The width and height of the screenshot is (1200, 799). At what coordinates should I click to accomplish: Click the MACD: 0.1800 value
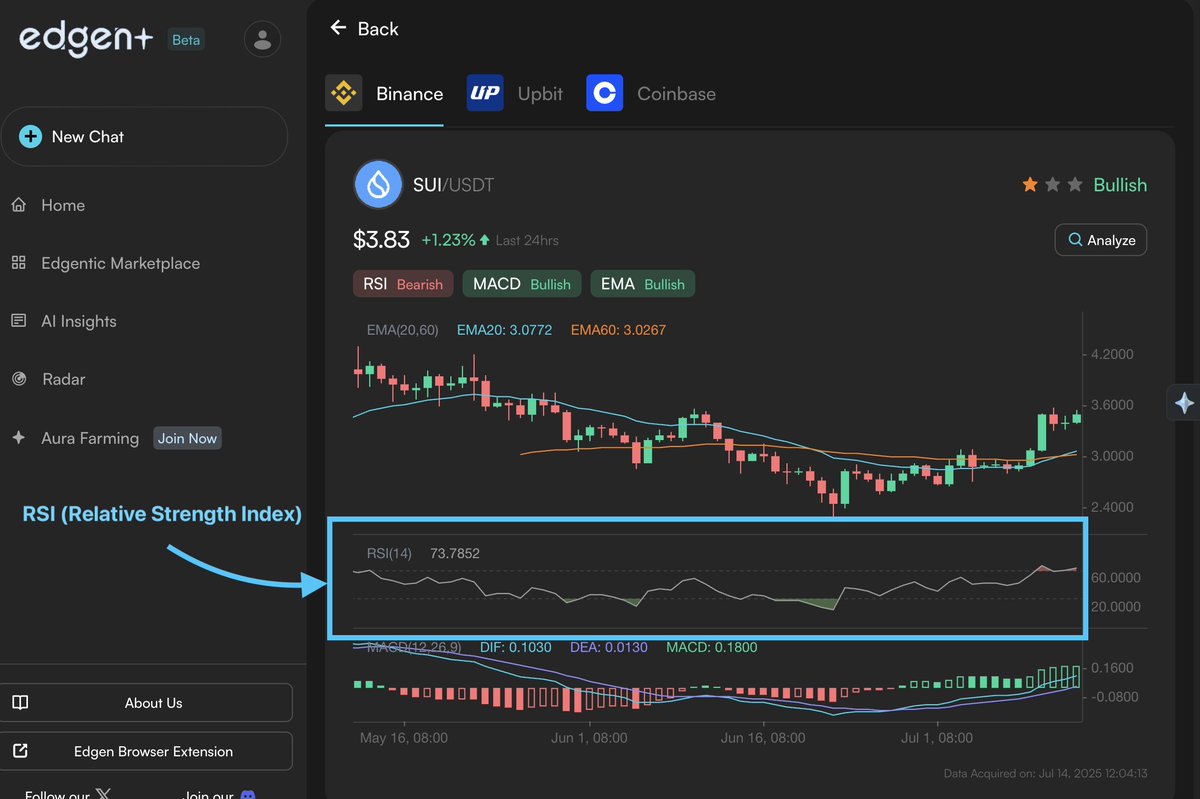[712, 647]
